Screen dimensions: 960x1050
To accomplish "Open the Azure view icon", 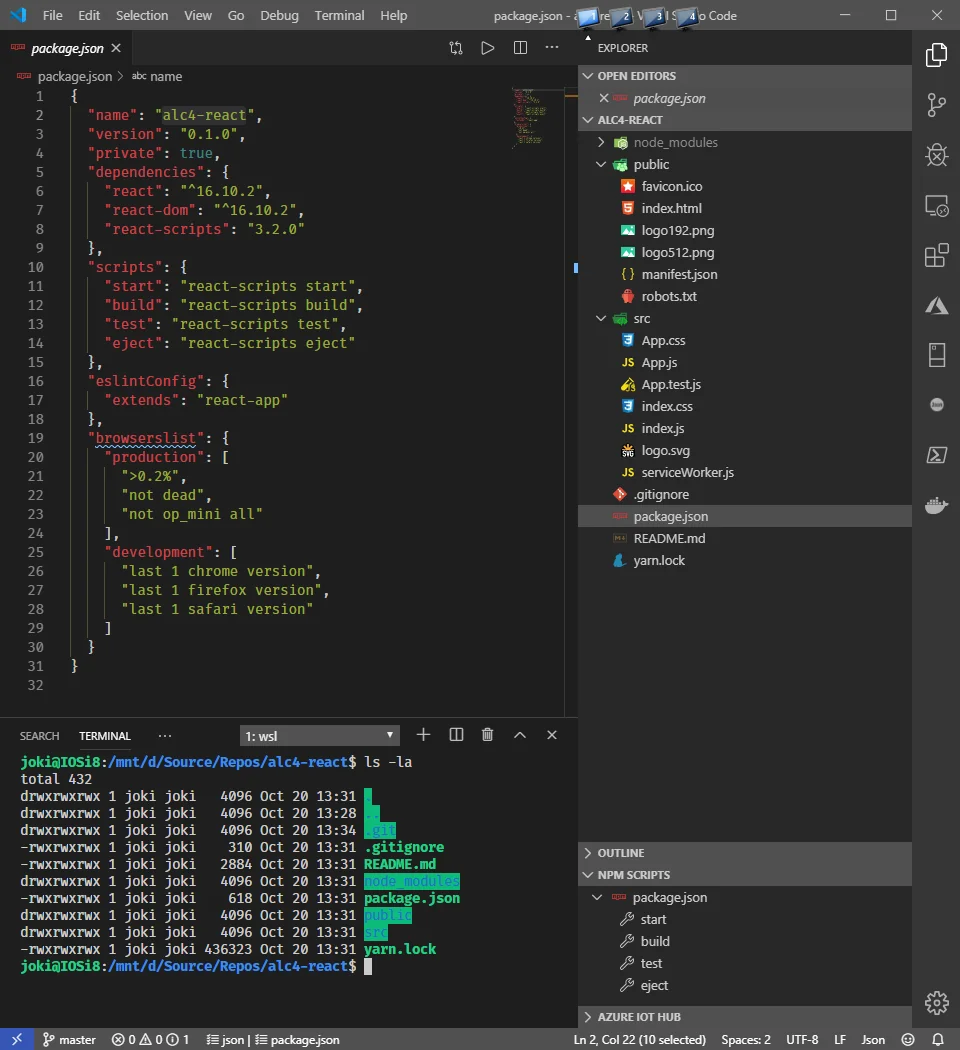I will tap(936, 305).
